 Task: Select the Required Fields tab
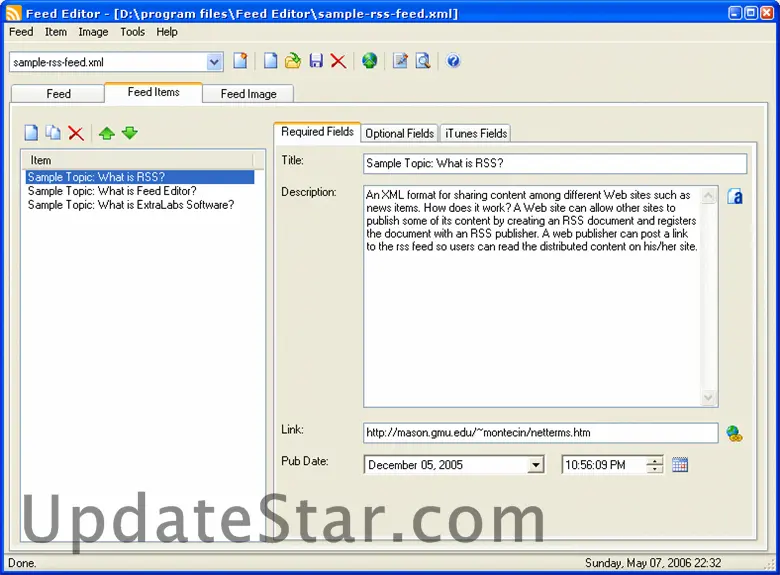(x=317, y=132)
